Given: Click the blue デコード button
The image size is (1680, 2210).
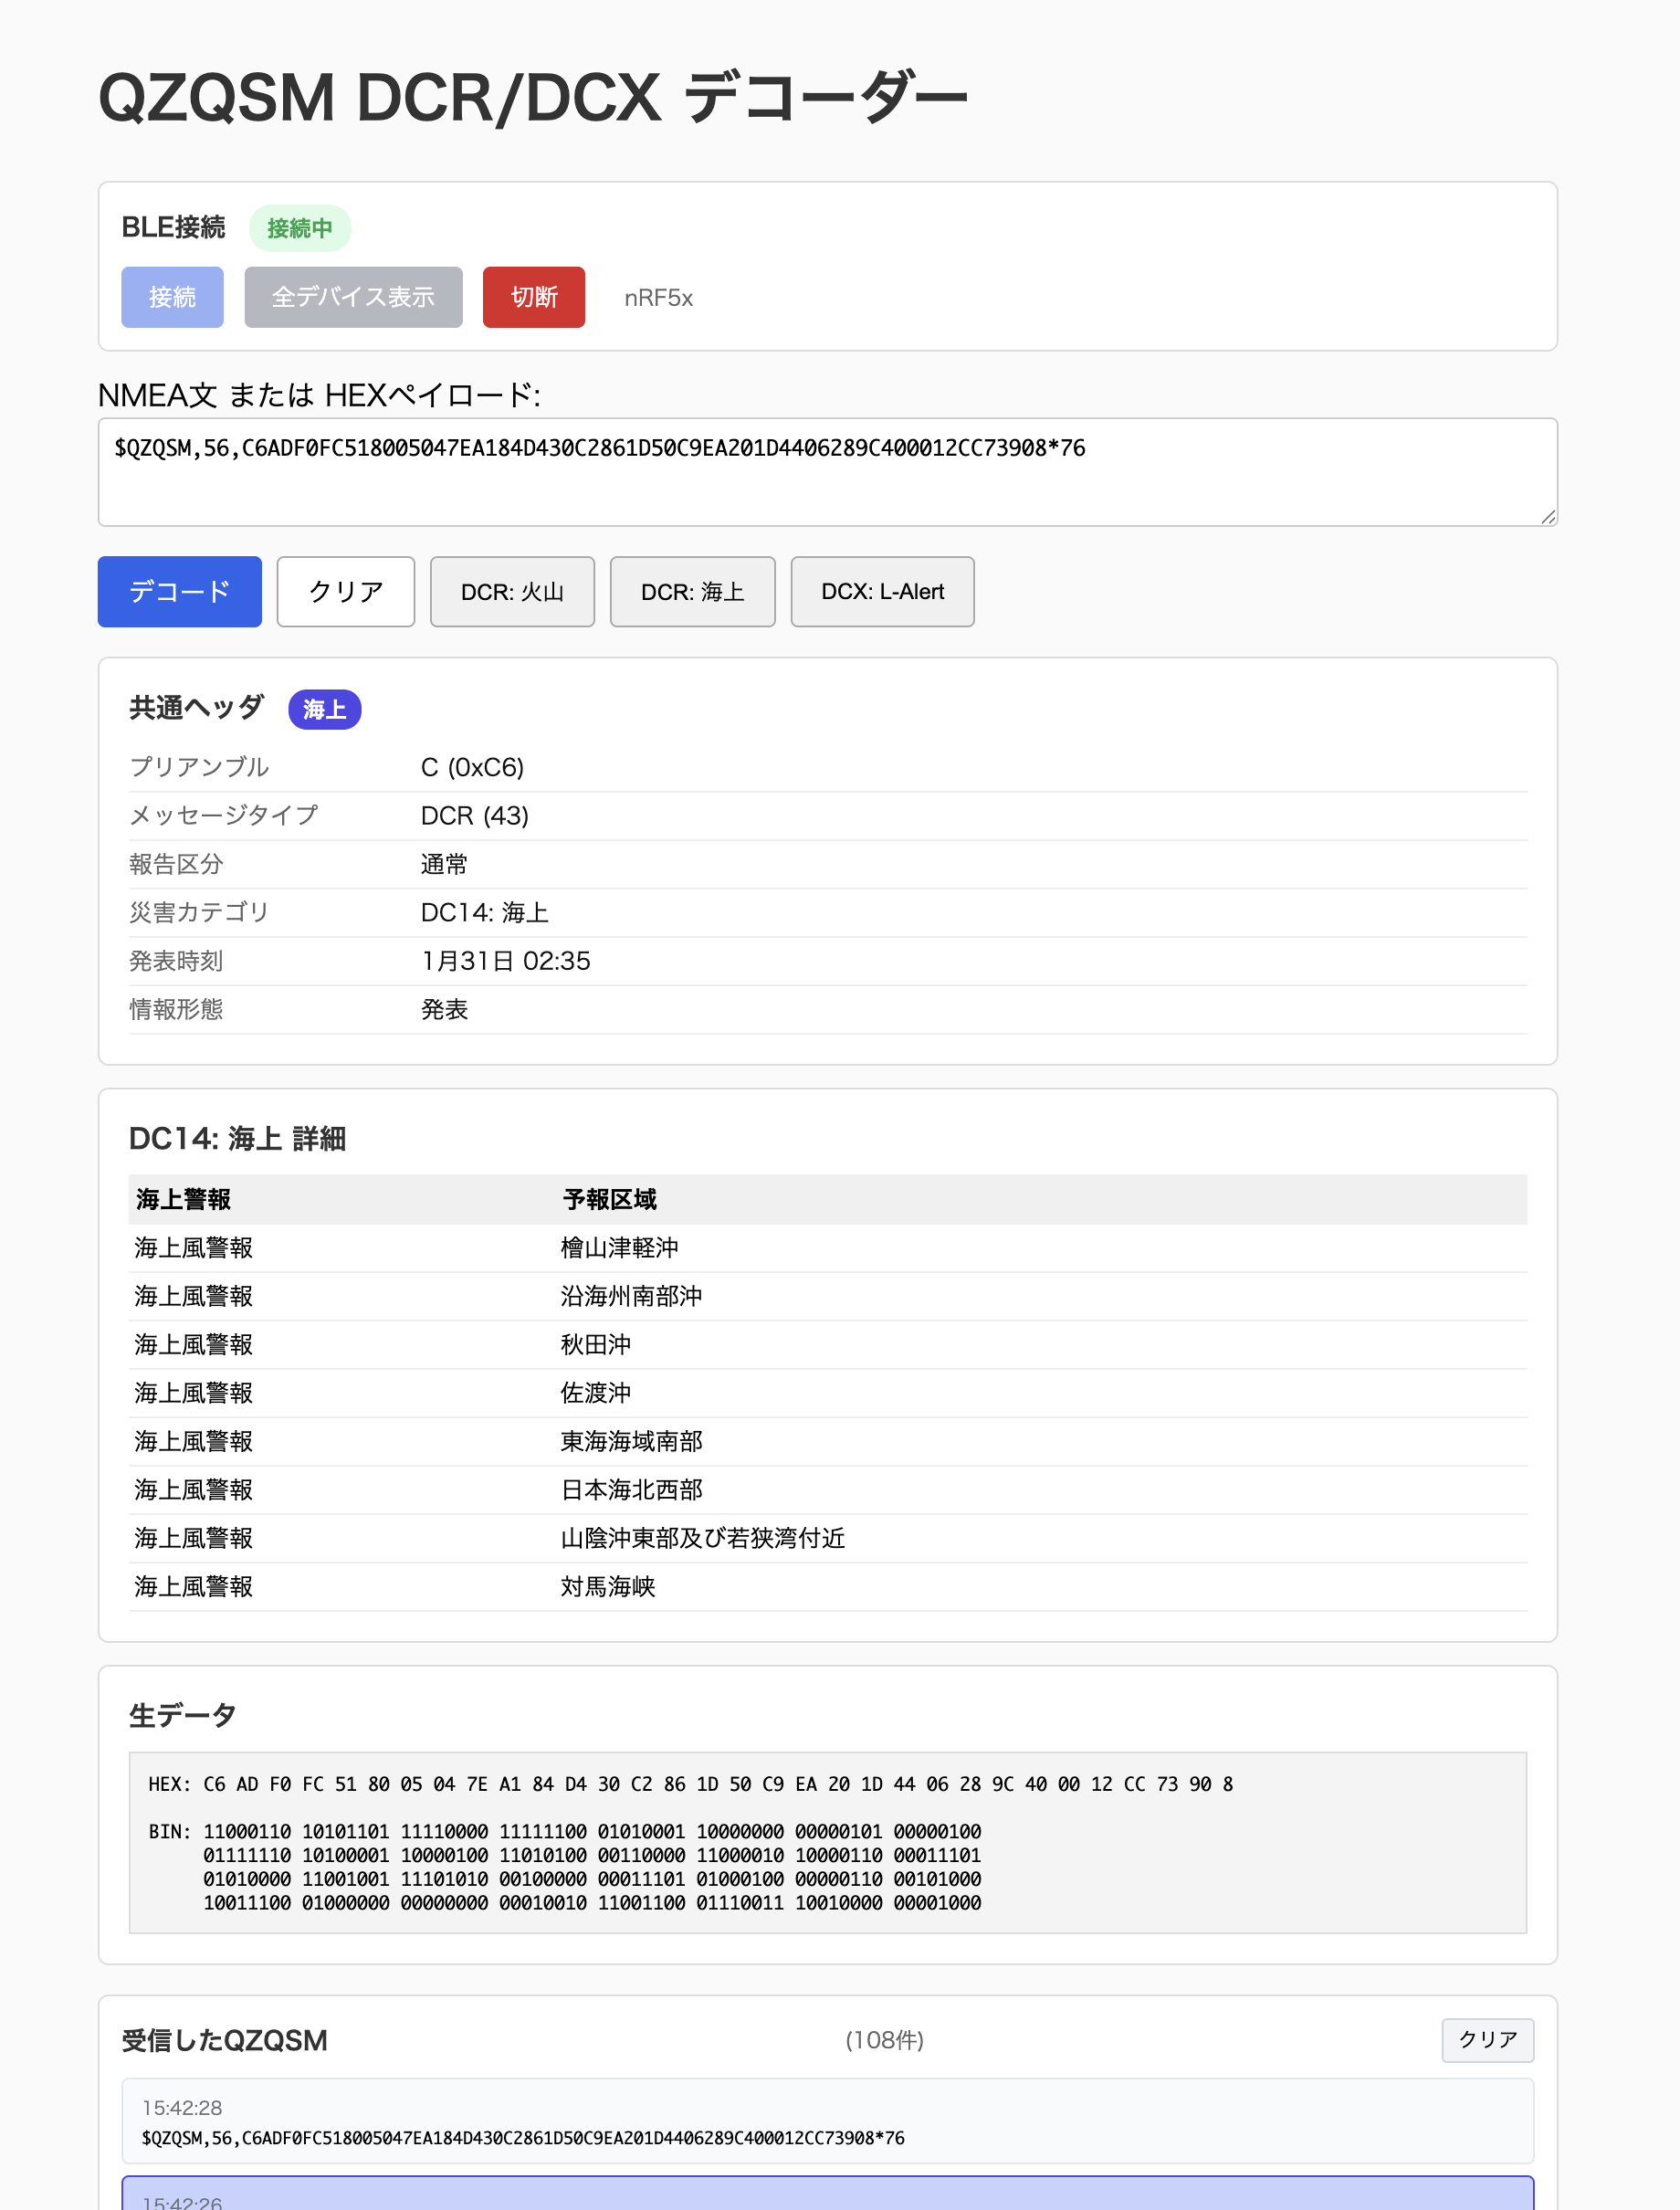Looking at the screenshot, I should pos(179,591).
